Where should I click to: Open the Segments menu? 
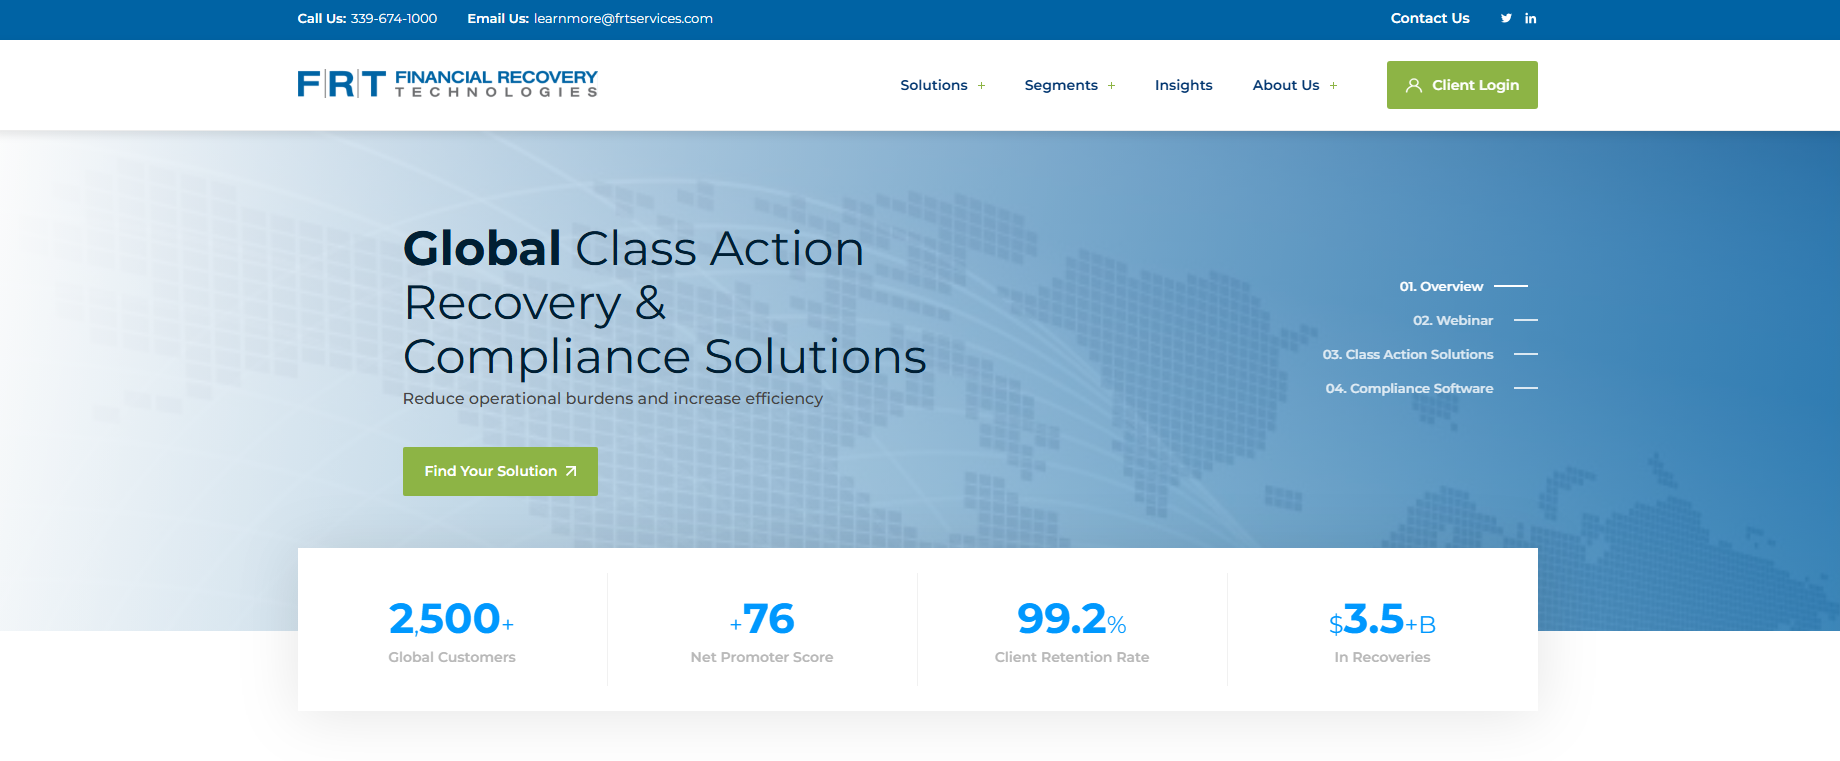[x=1061, y=85]
